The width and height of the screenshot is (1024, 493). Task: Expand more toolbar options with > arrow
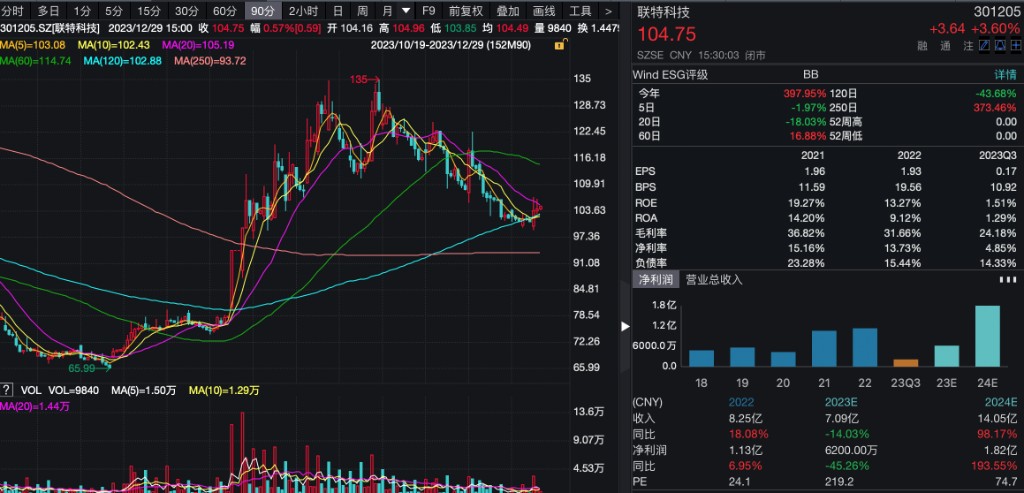click(x=609, y=10)
